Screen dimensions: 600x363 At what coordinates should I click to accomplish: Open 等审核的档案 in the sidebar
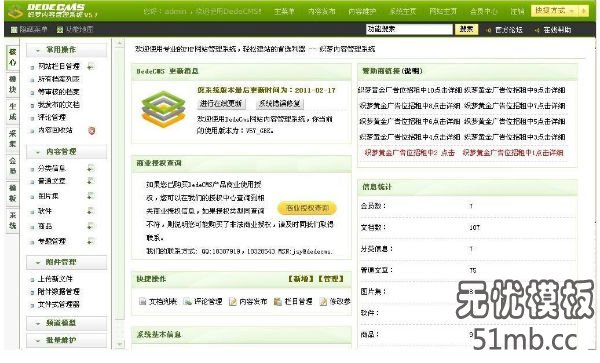59,92
